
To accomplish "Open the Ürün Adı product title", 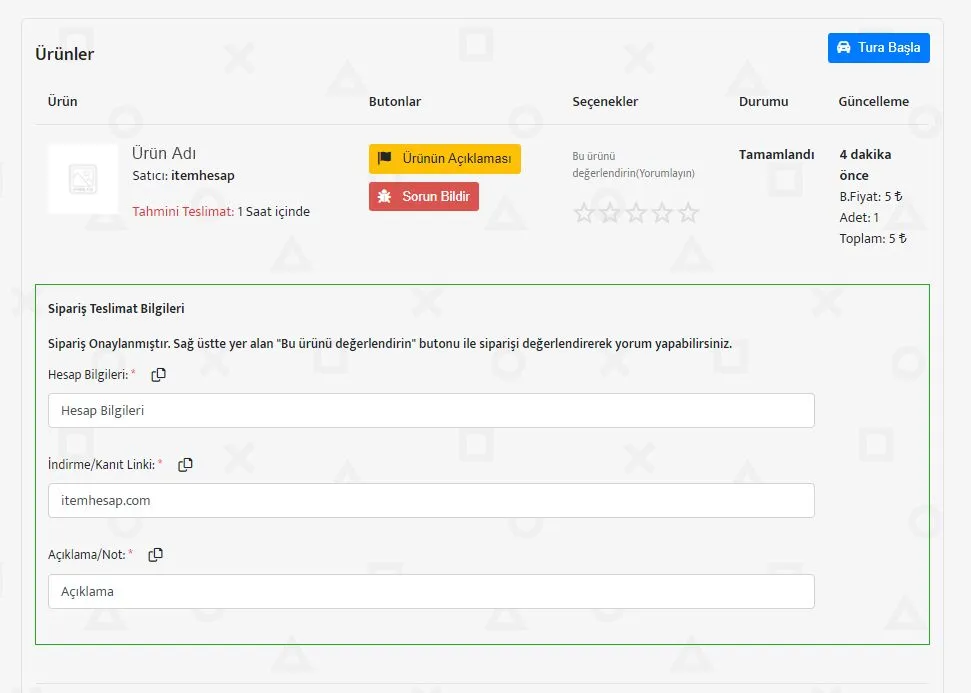I will [x=164, y=153].
